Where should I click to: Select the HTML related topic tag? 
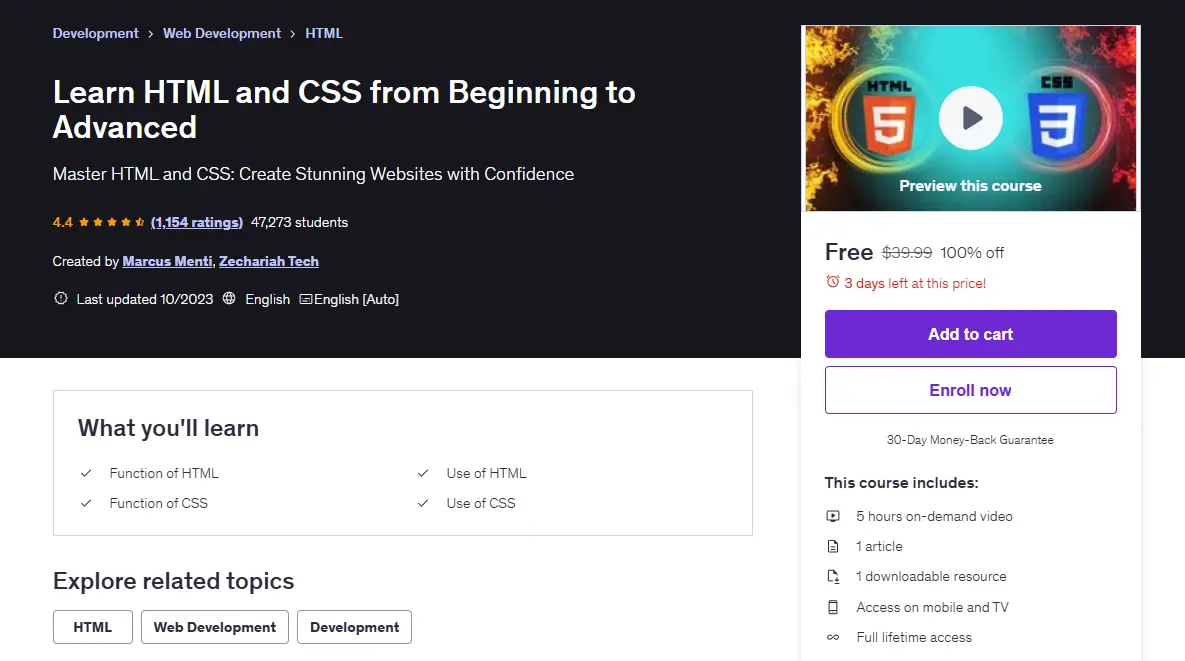click(x=92, y=627)
